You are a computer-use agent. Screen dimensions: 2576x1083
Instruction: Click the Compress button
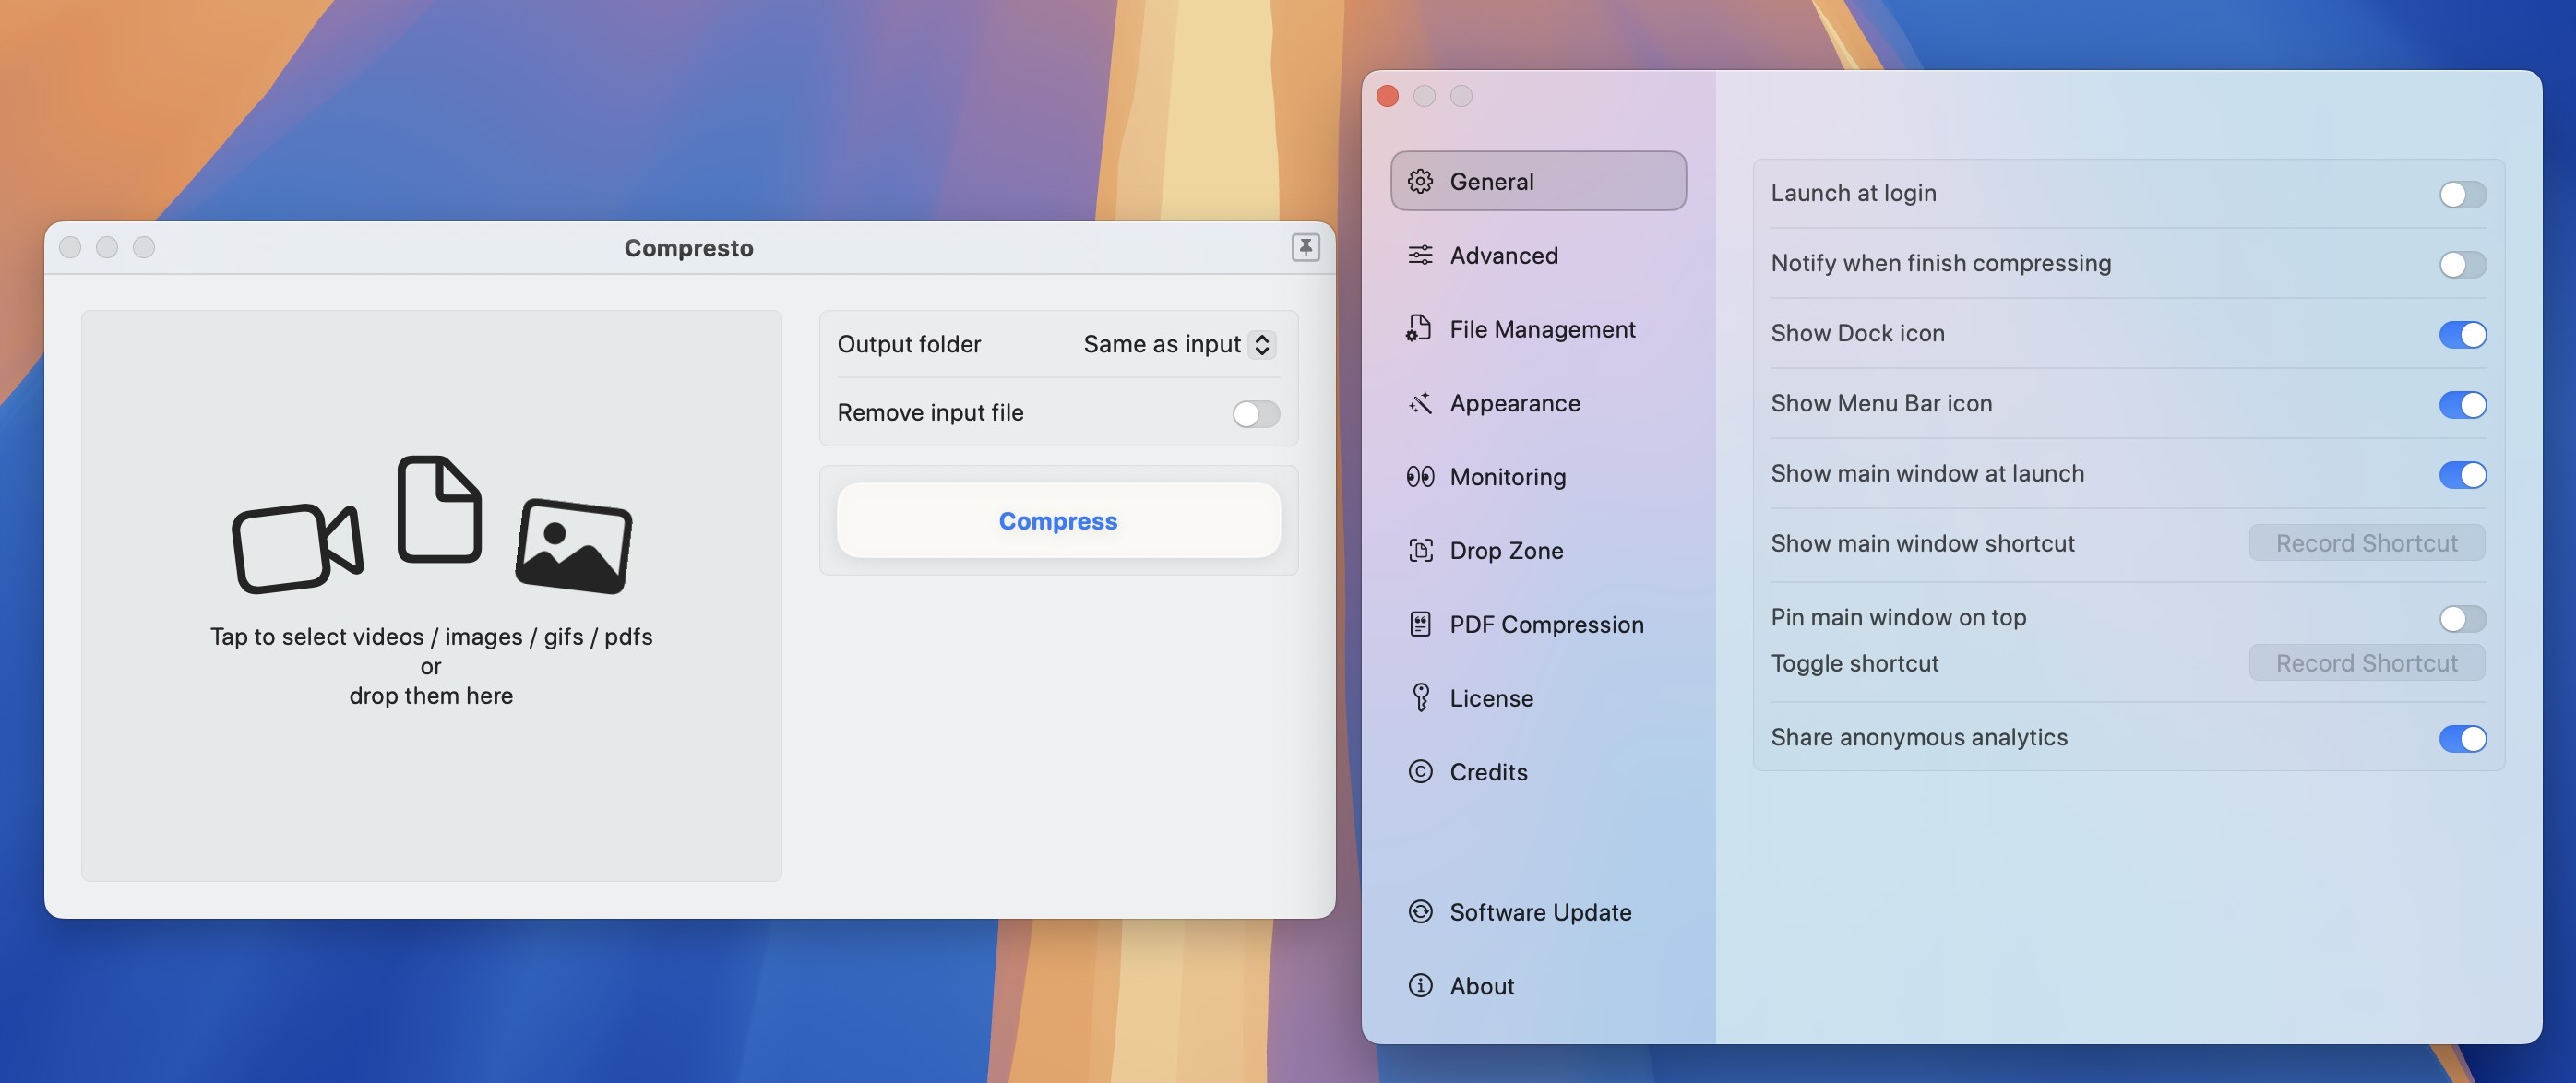(1058, 520)
